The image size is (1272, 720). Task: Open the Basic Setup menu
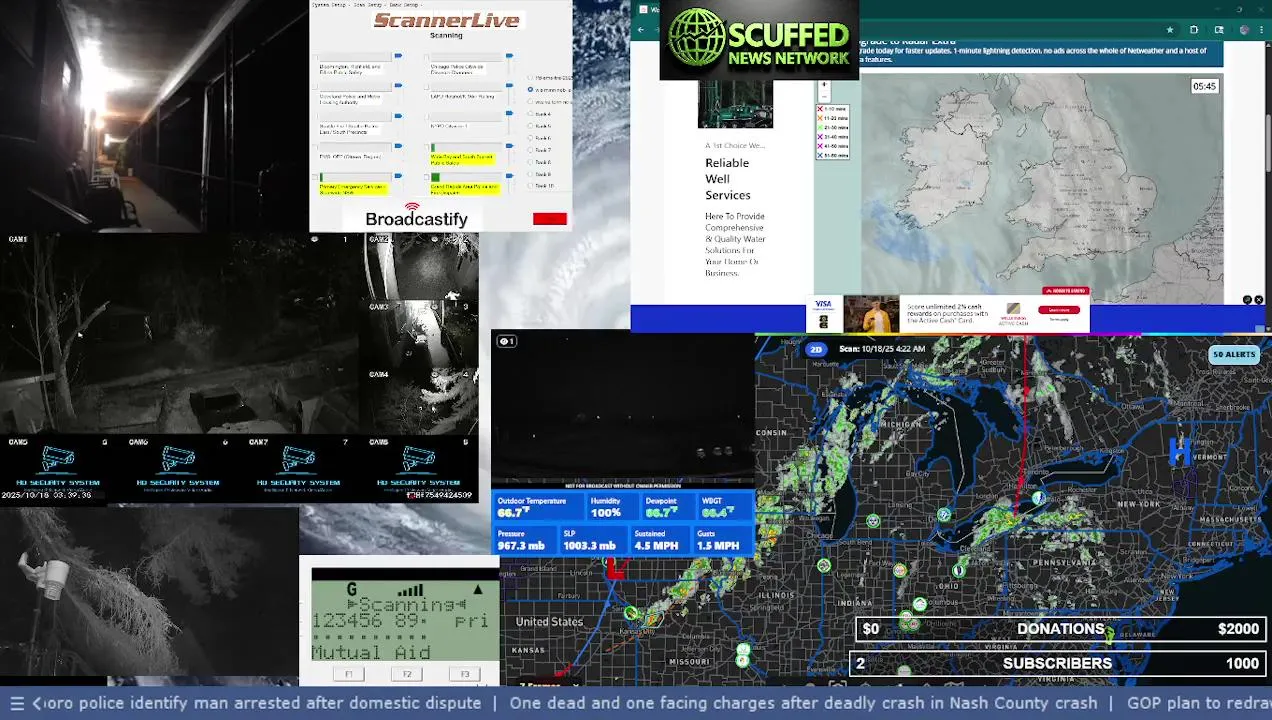click(x=404, y=5)
